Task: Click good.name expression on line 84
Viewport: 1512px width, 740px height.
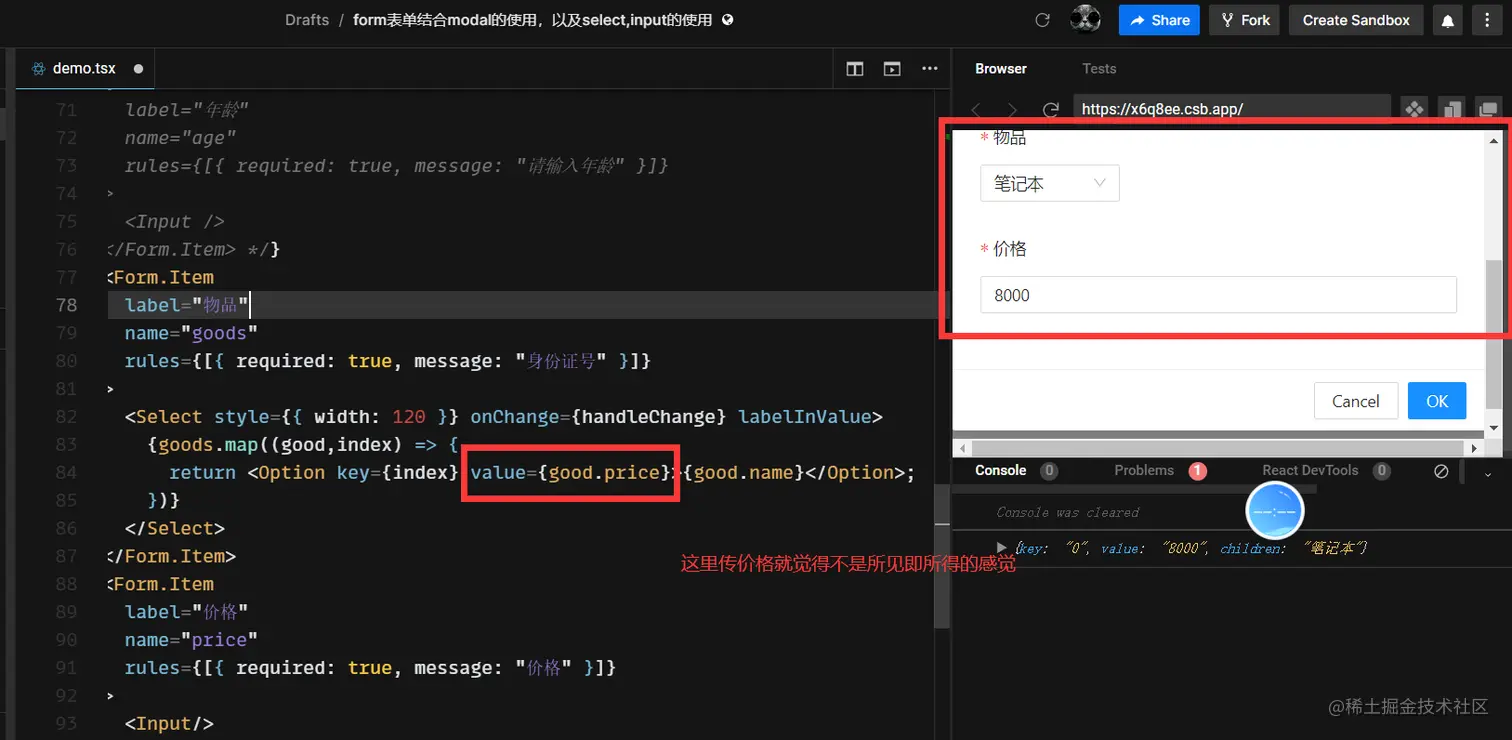Action: pyautogui.click(x=744, y=473)
